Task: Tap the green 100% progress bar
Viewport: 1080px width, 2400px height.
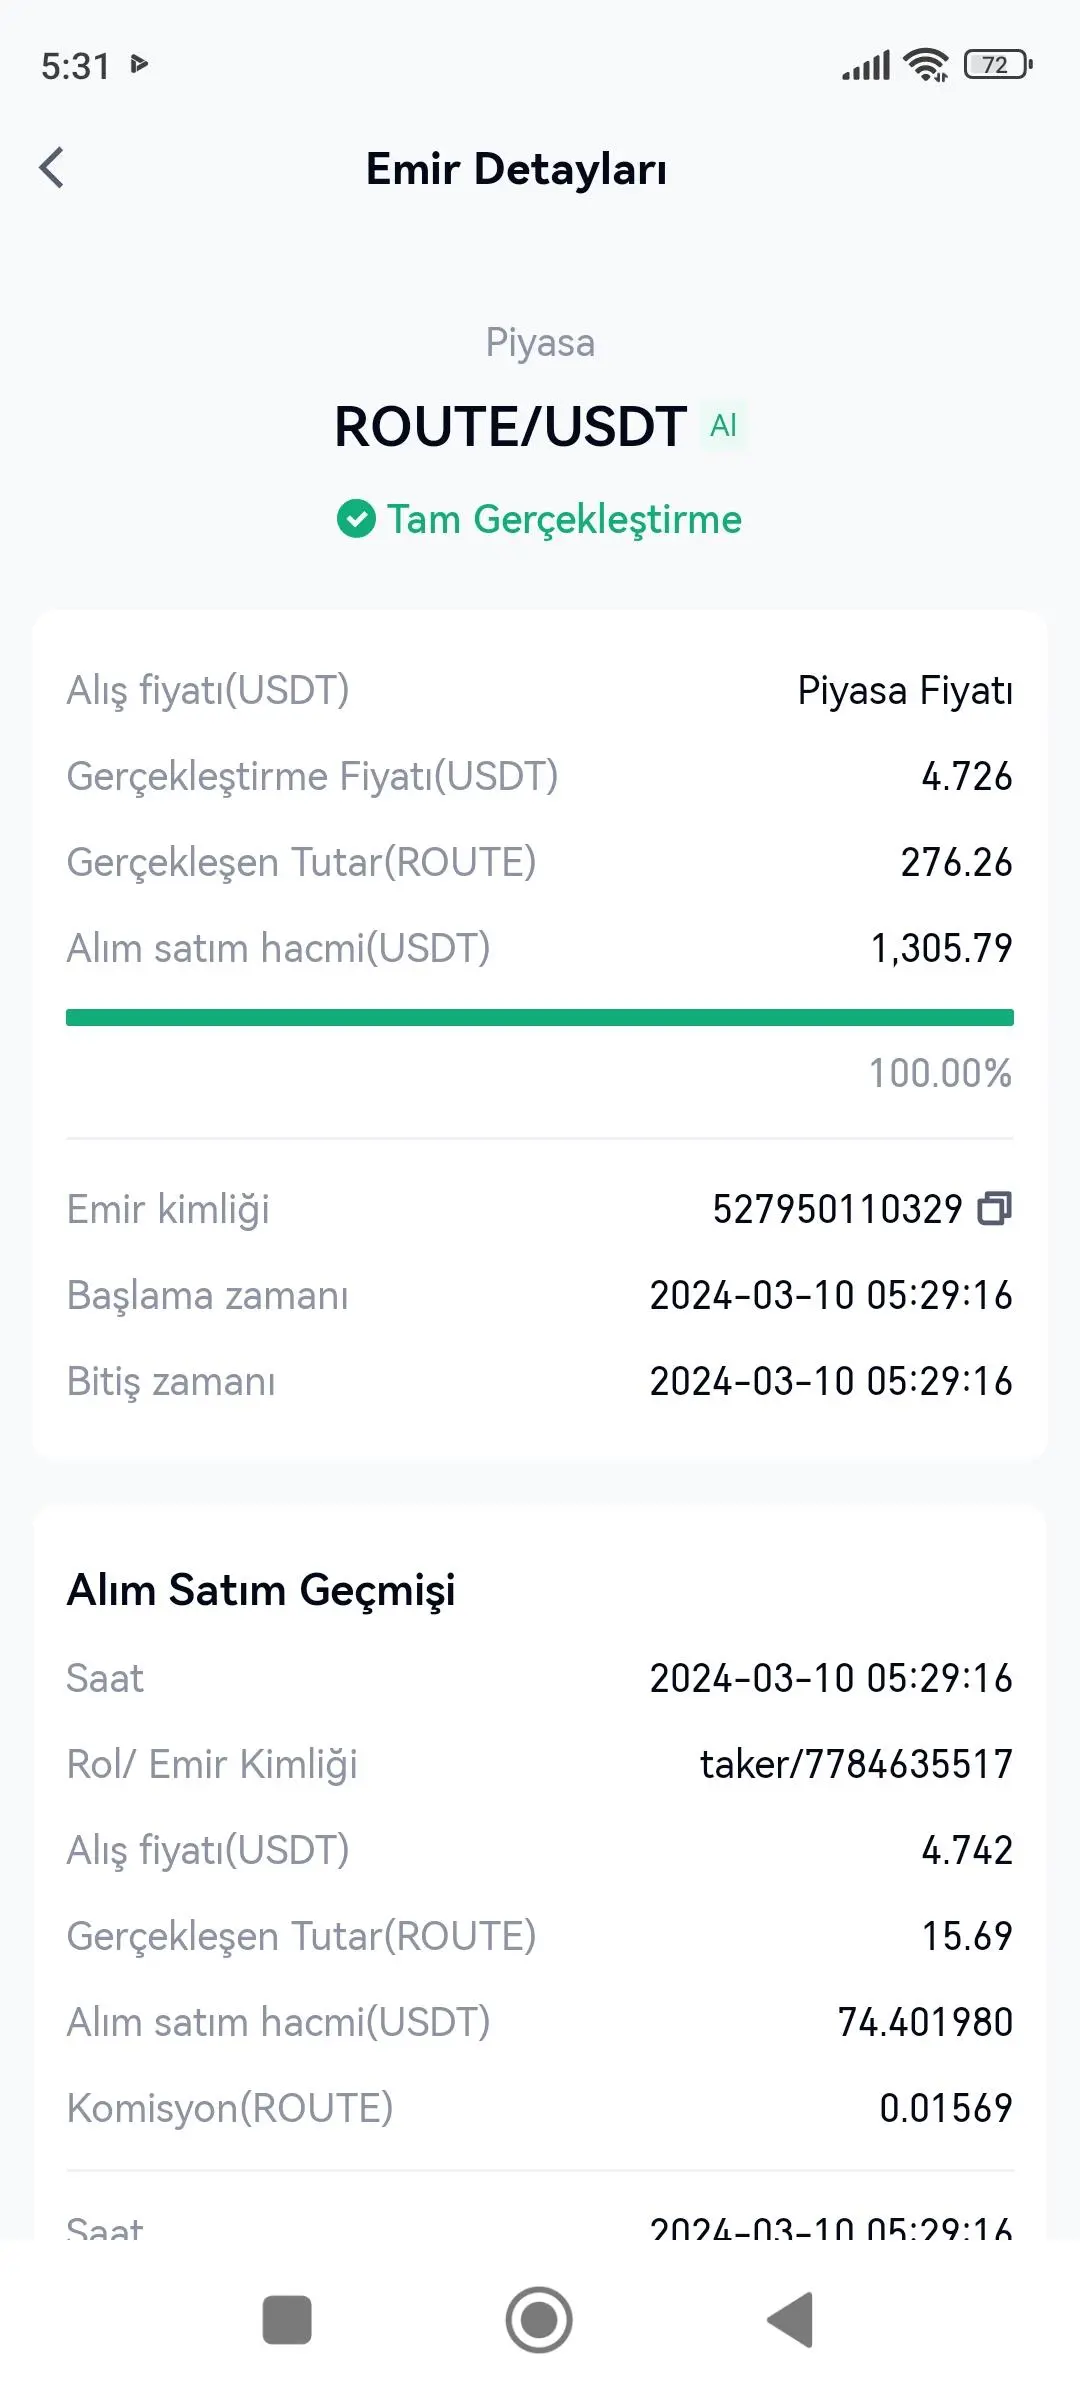Action: (540, 1018)
